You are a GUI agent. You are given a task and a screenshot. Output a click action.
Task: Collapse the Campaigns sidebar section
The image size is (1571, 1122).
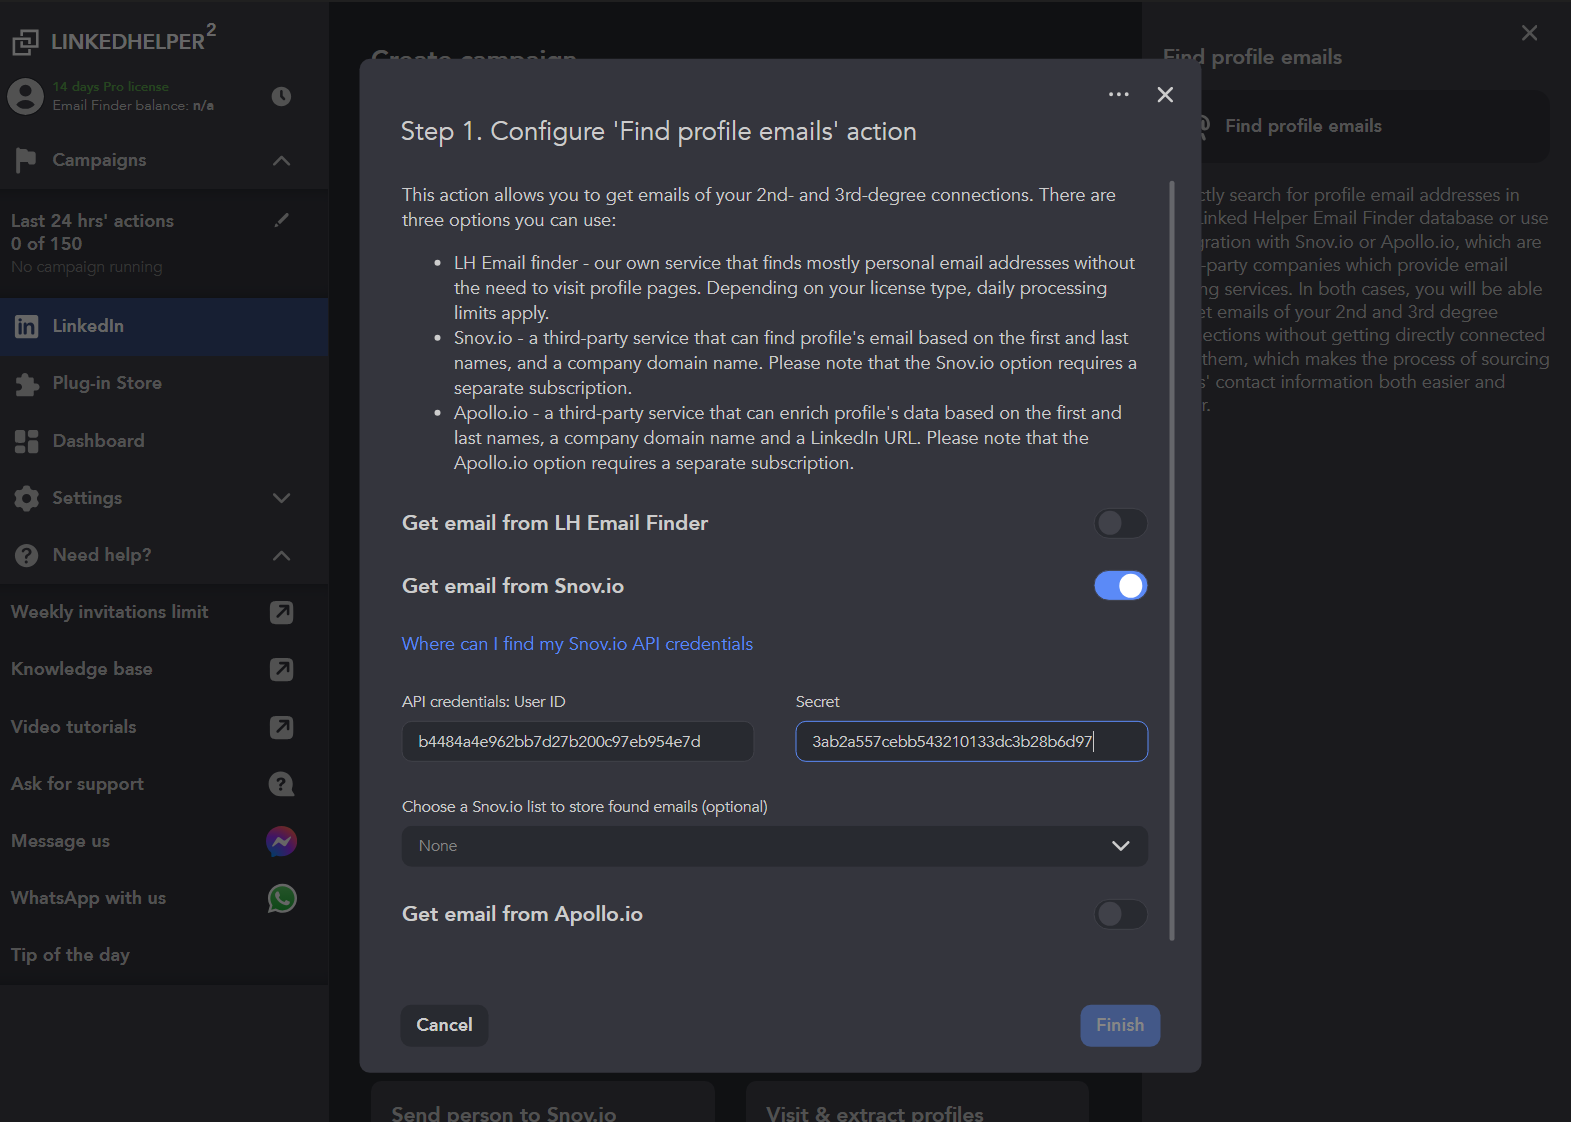(282, 160)
